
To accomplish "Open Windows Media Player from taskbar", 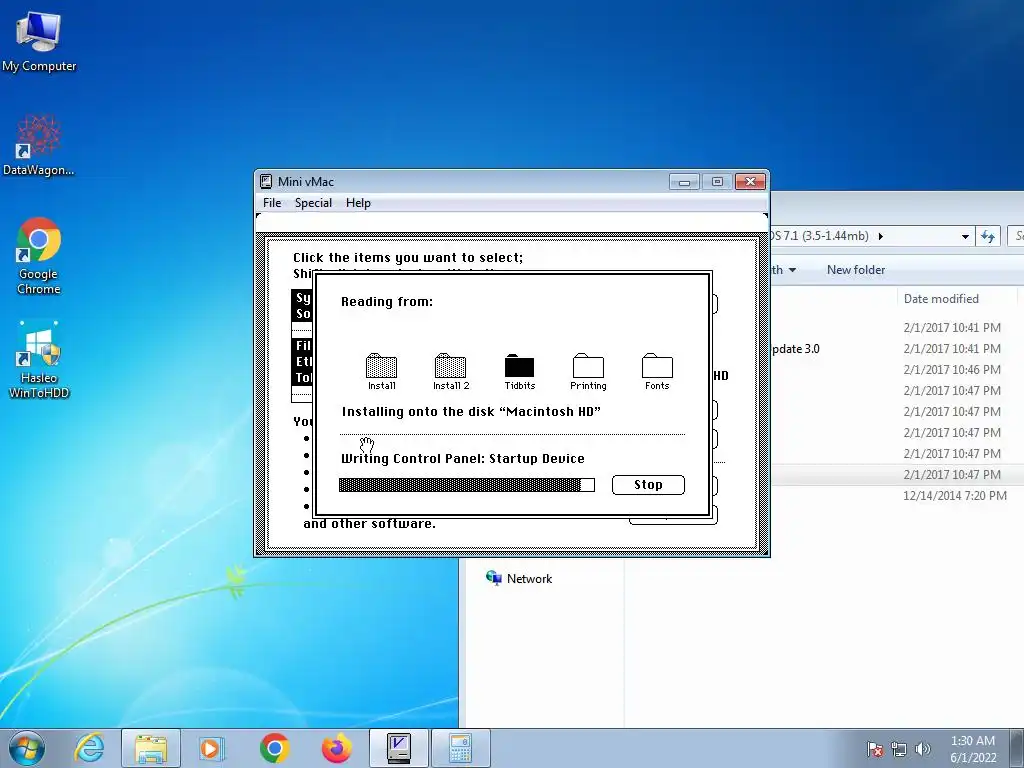I will 212,748.
